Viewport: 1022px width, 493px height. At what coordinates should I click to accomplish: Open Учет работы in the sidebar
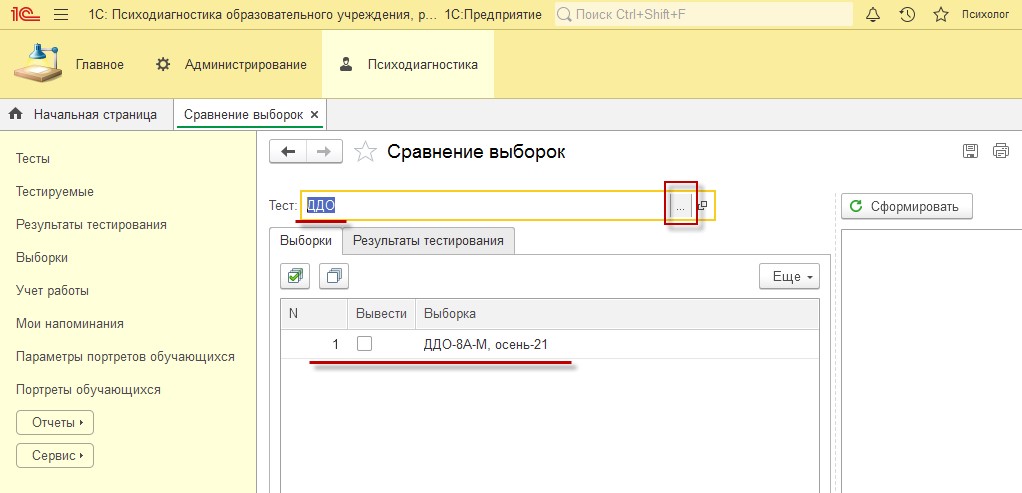pyautogui.click(x=52, y=291)
